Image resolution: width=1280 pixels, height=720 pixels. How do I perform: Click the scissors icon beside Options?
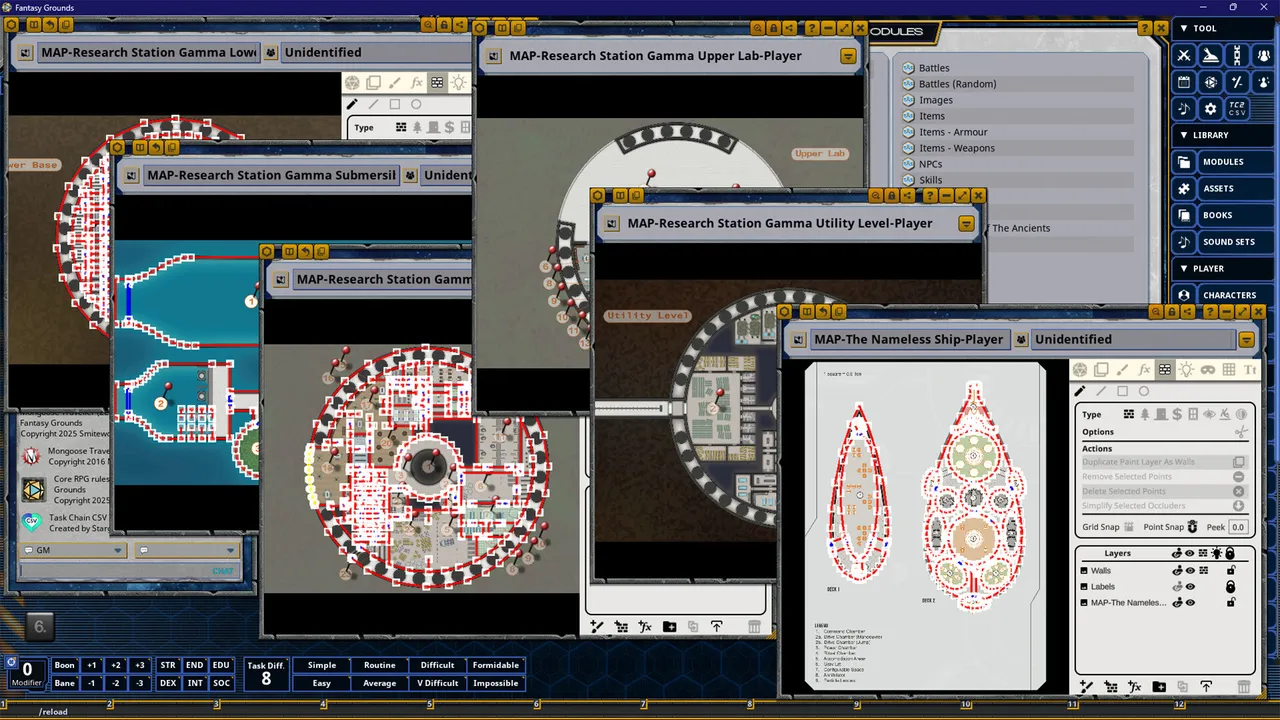pyautogui.click(x=1240, y=432)
